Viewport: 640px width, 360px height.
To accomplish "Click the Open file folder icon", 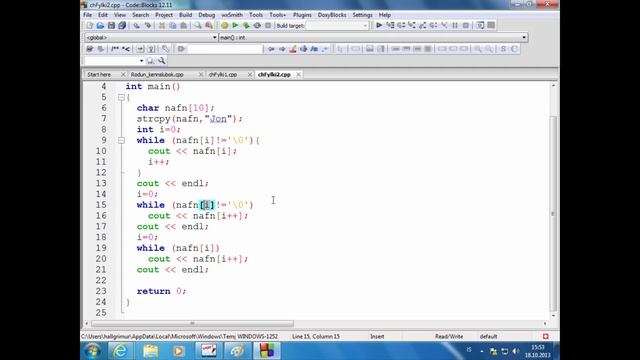I will point(100,25).
